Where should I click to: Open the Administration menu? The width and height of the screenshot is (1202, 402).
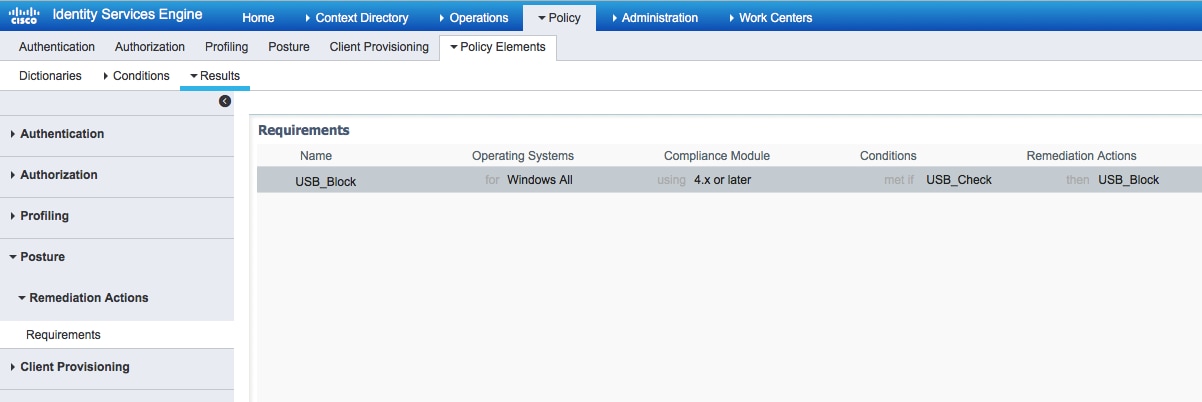[654, 18]
